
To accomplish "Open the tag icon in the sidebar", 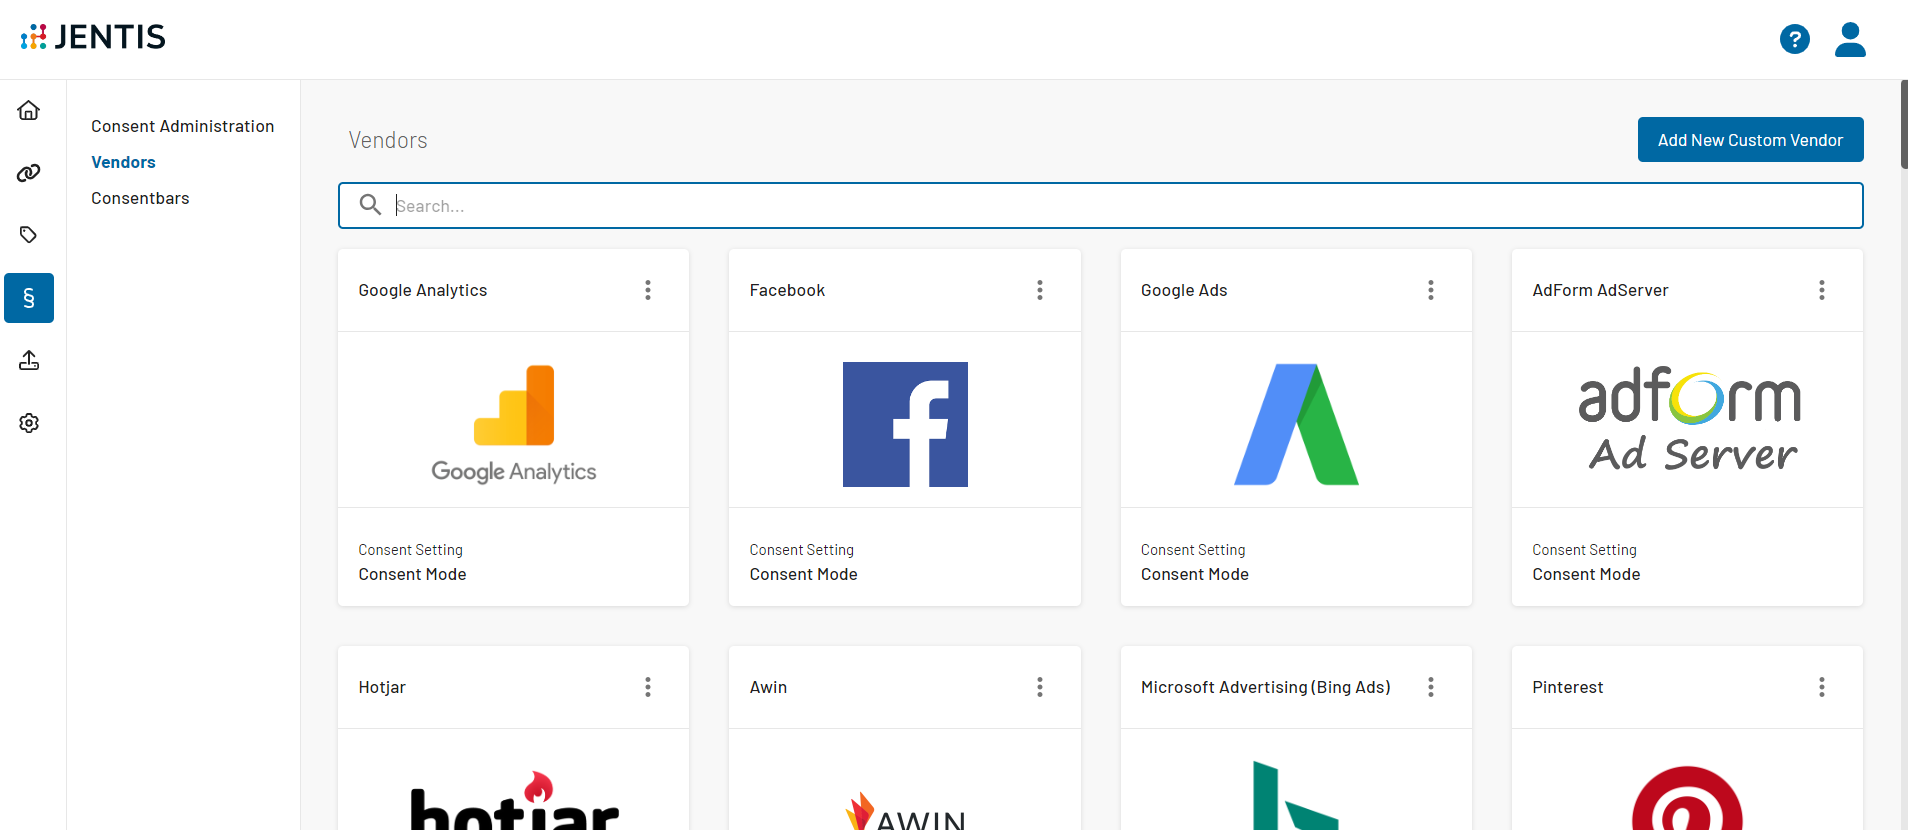I will click(x=29, y=235).
